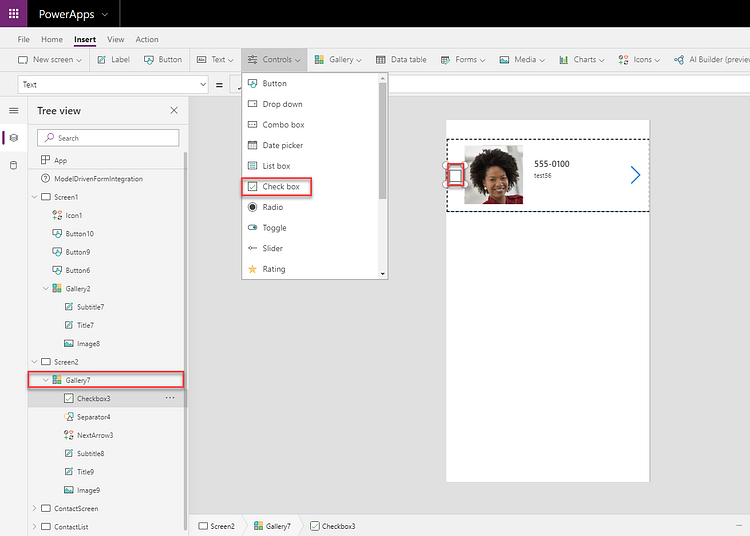This screenshot has width=750, height=536.
Task: Collapse the Gallery7 node
Action: click(x=46, y=380)
